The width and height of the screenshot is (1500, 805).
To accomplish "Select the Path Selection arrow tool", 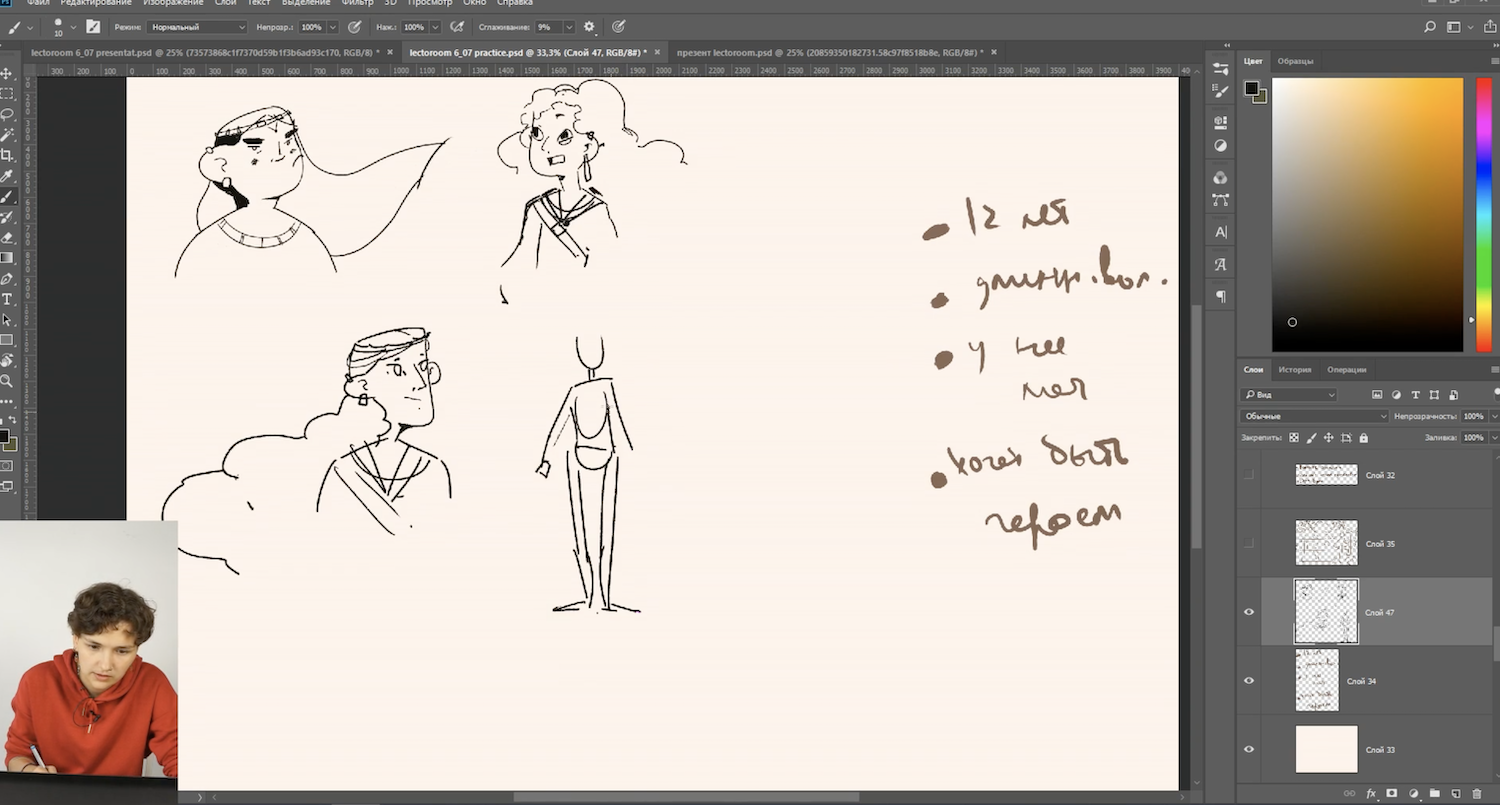I will 7,320.
